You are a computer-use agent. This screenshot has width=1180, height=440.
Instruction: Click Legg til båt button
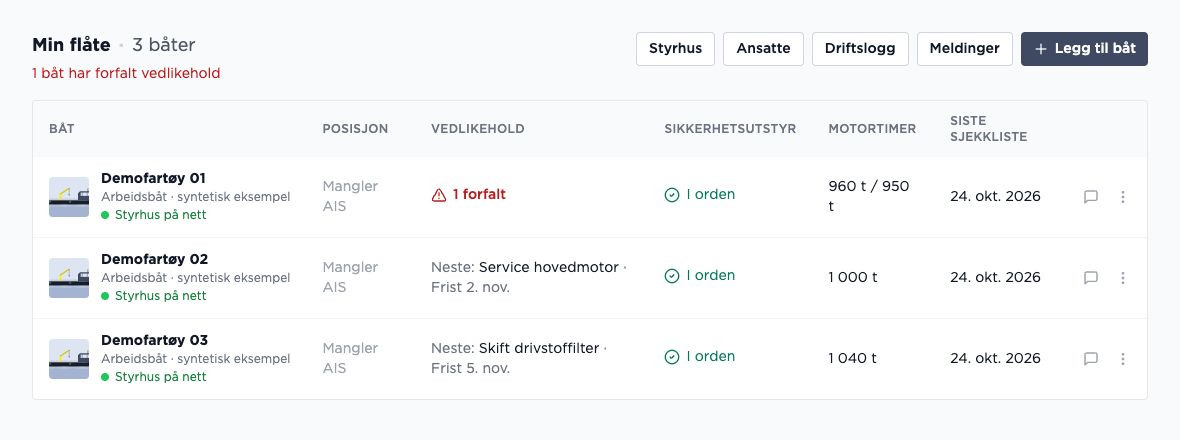tap(1084, 49)
